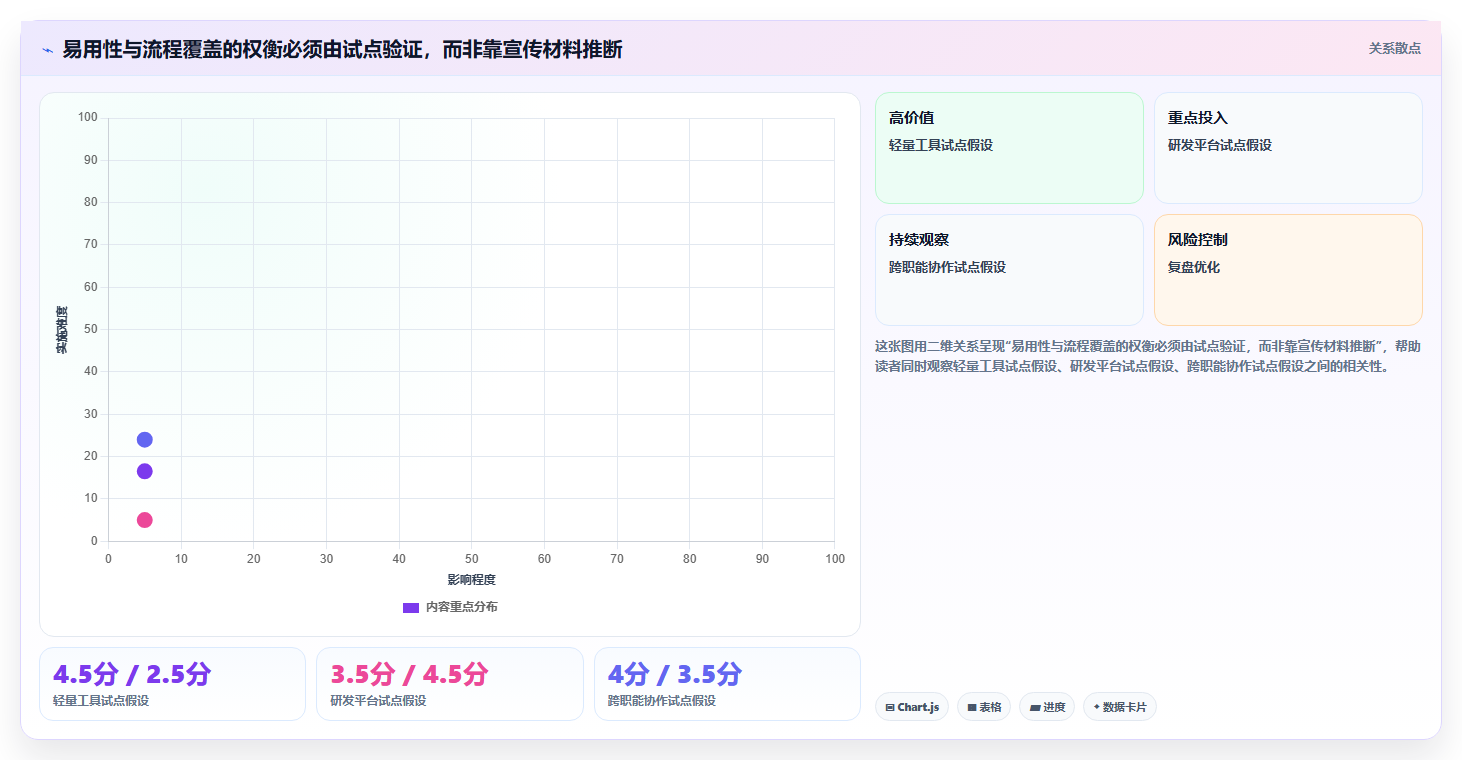1462x760 pixels.
Task: Click the chart description paragraph
Action: tap(1147, 356)
